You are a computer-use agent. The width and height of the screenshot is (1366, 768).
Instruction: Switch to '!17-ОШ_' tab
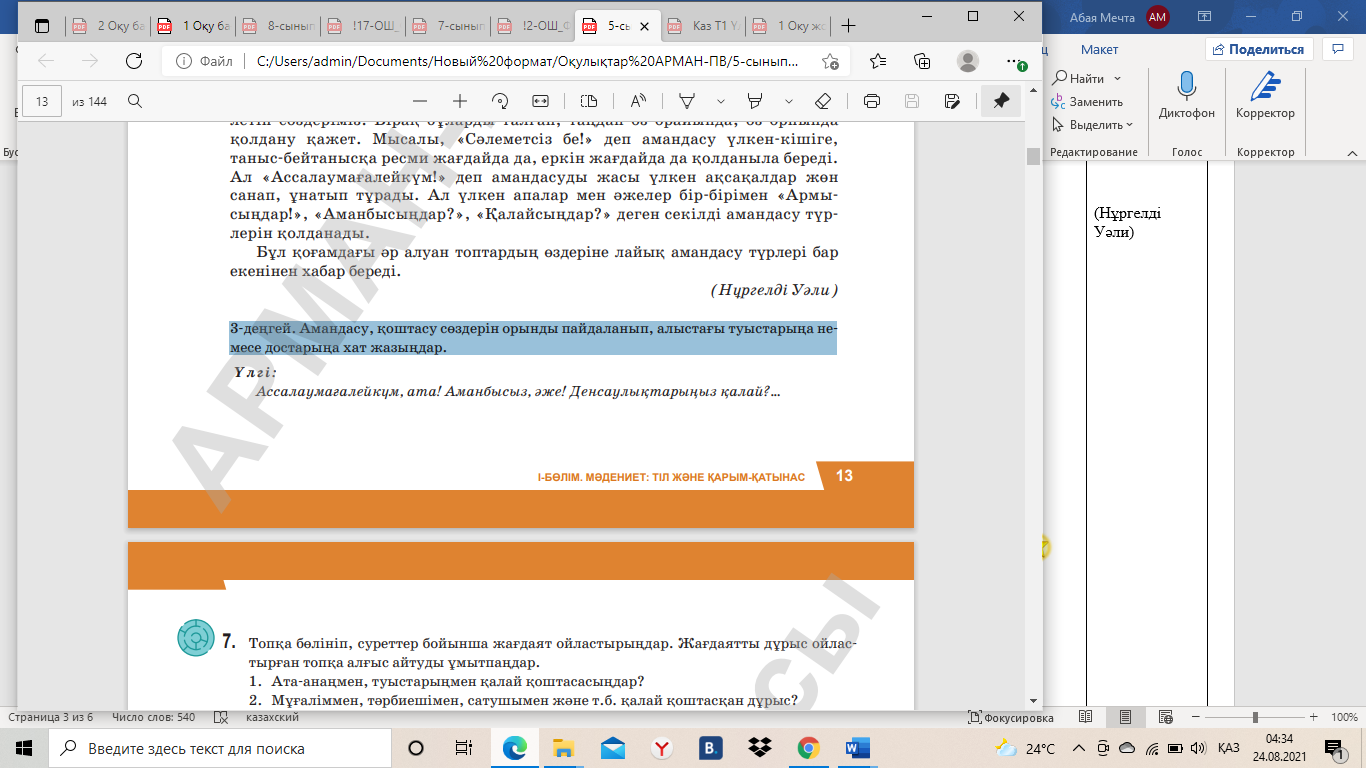click(x=365, y=26)
